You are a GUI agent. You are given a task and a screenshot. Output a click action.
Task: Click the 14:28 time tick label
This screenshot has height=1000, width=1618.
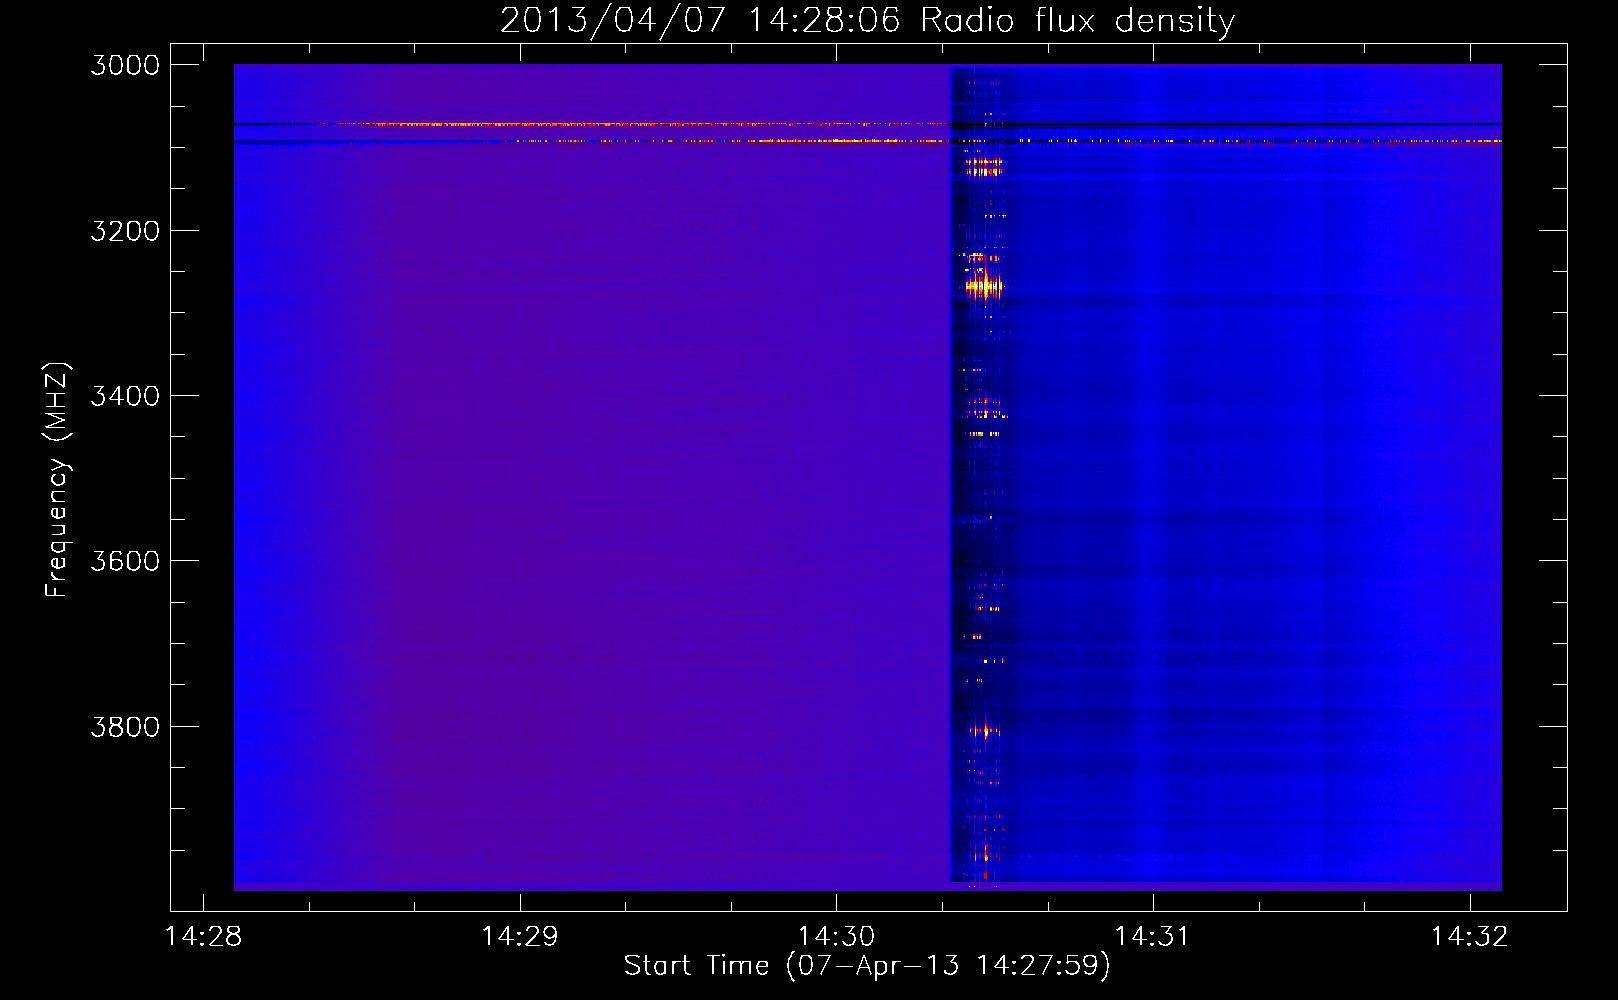(203, 936)
